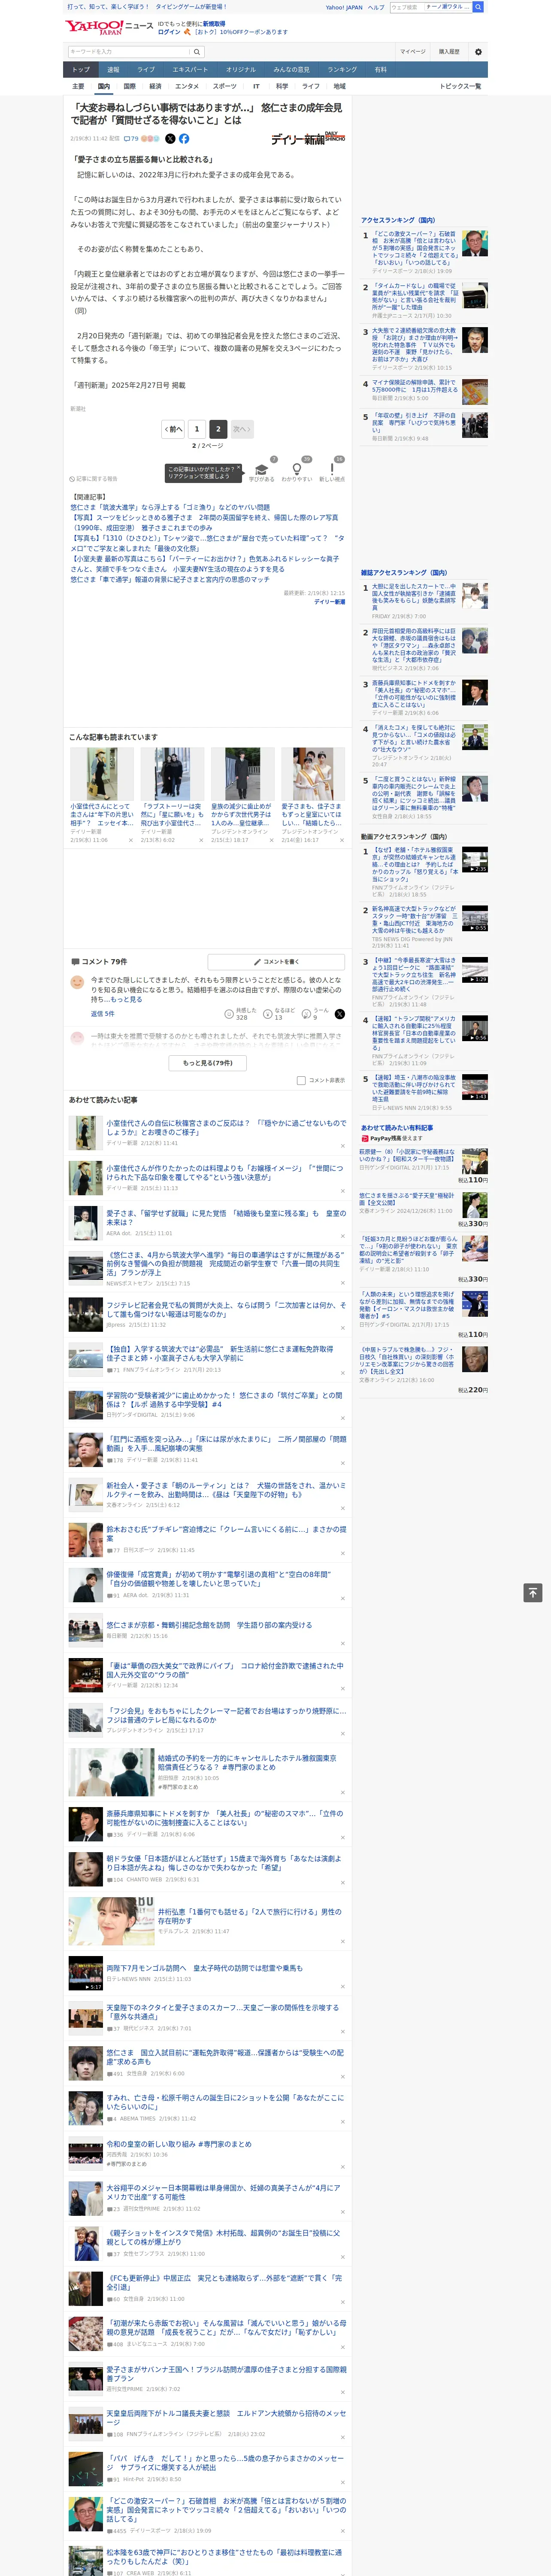
Task: Select the みんなの意見 tab
Action: pyautogui.click(x=291, y=70)
